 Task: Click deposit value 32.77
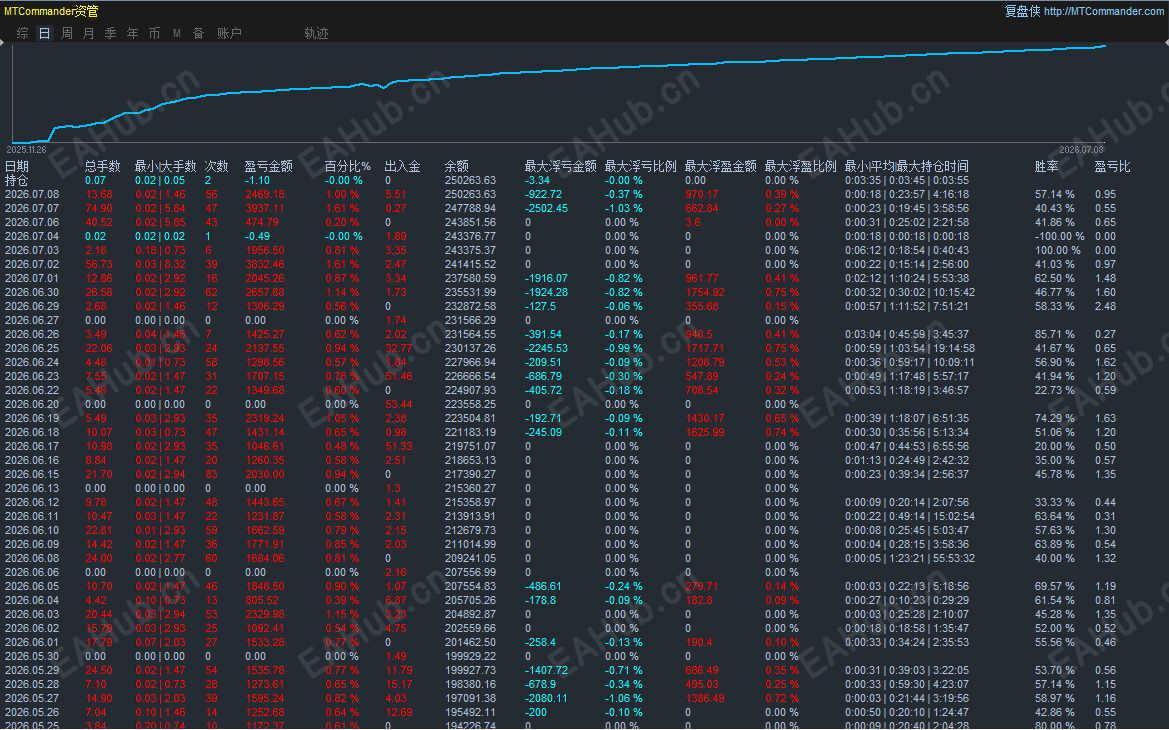coord(399,348)
